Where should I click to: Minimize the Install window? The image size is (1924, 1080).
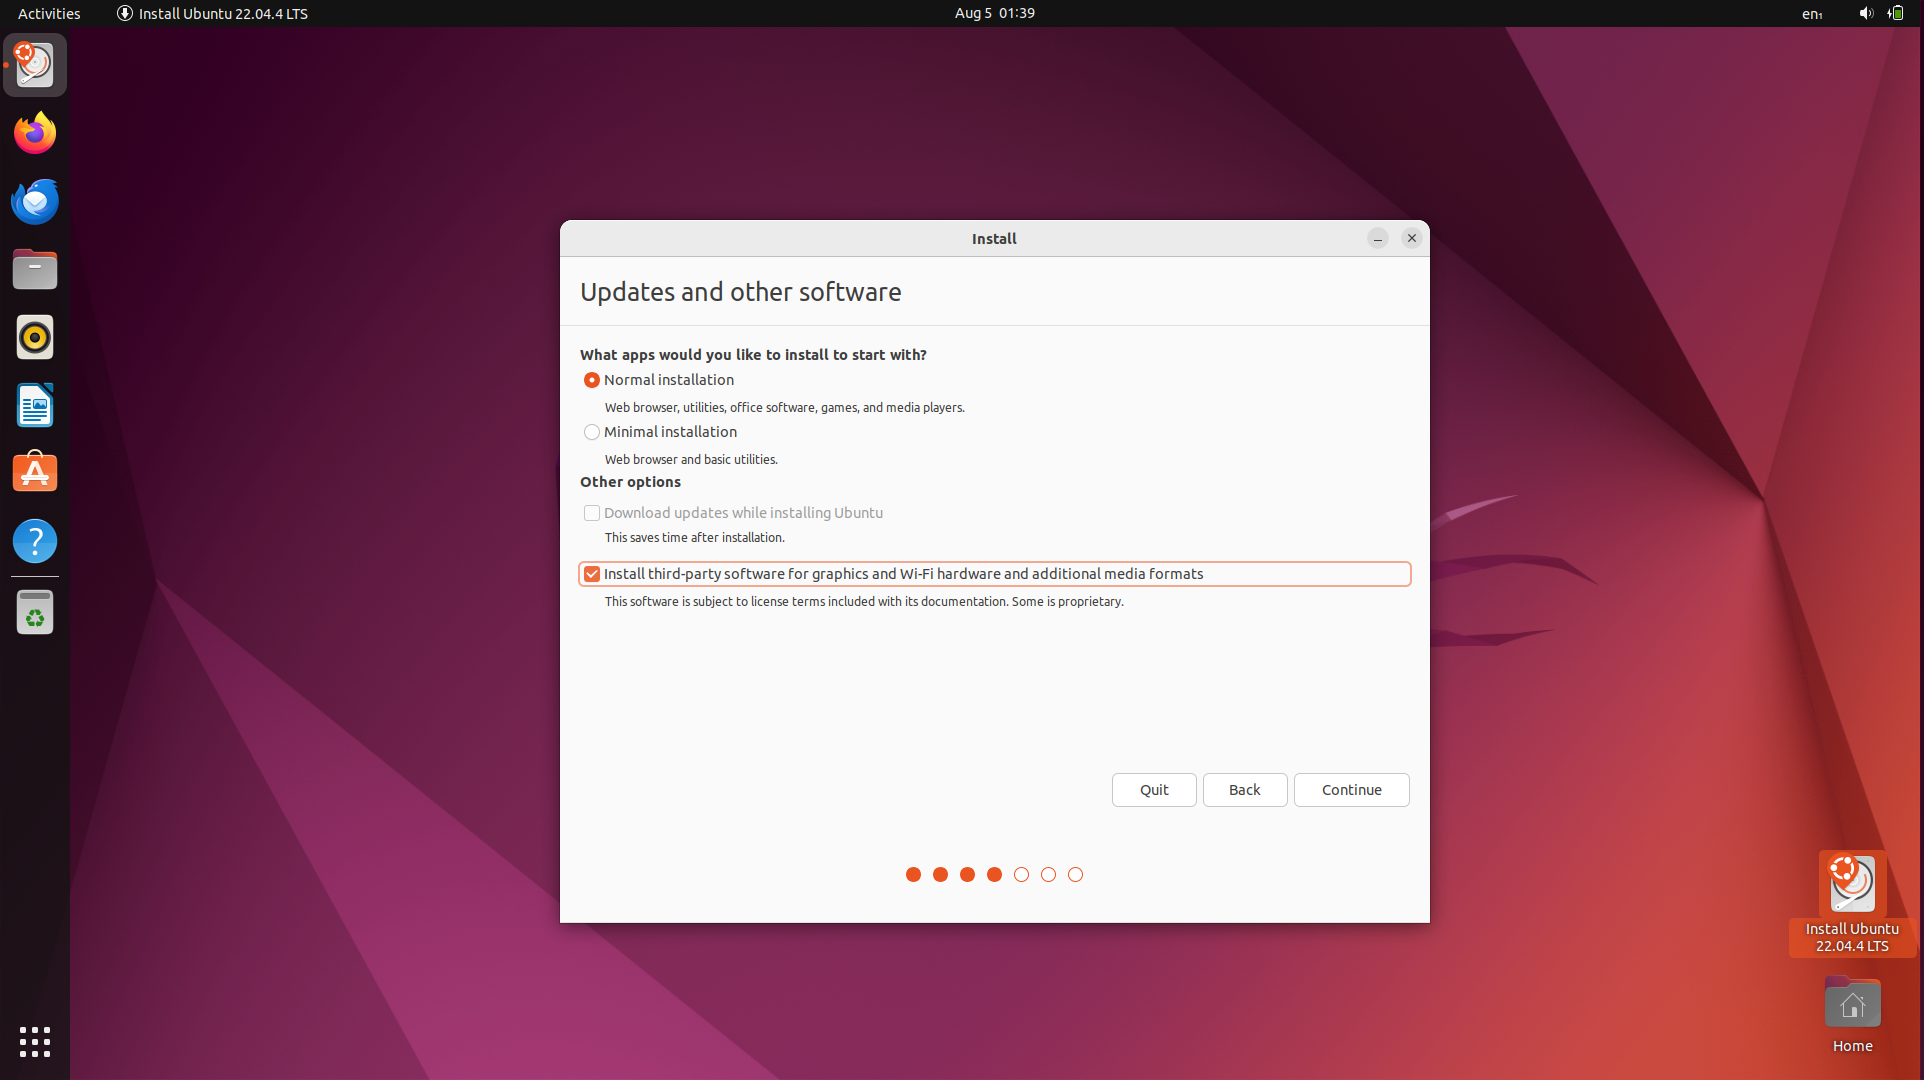pos(1378,238)
